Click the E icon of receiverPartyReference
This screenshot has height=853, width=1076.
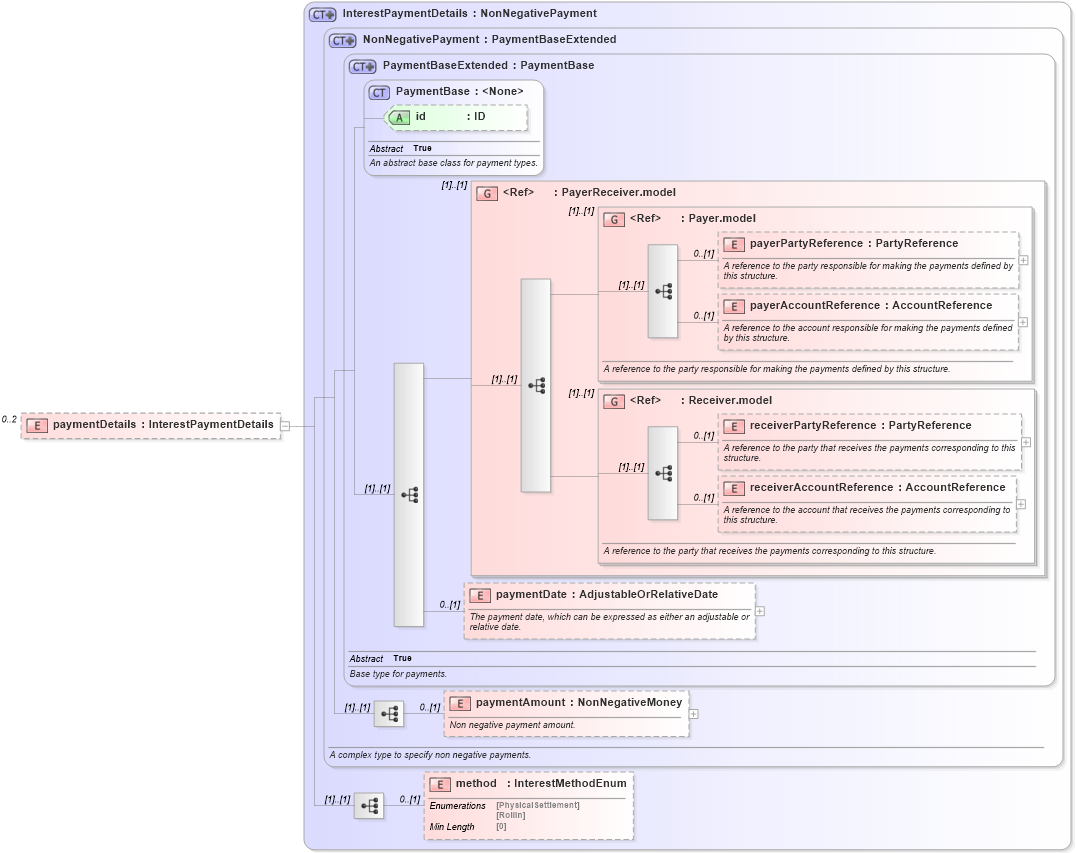[x=734, y=427]
